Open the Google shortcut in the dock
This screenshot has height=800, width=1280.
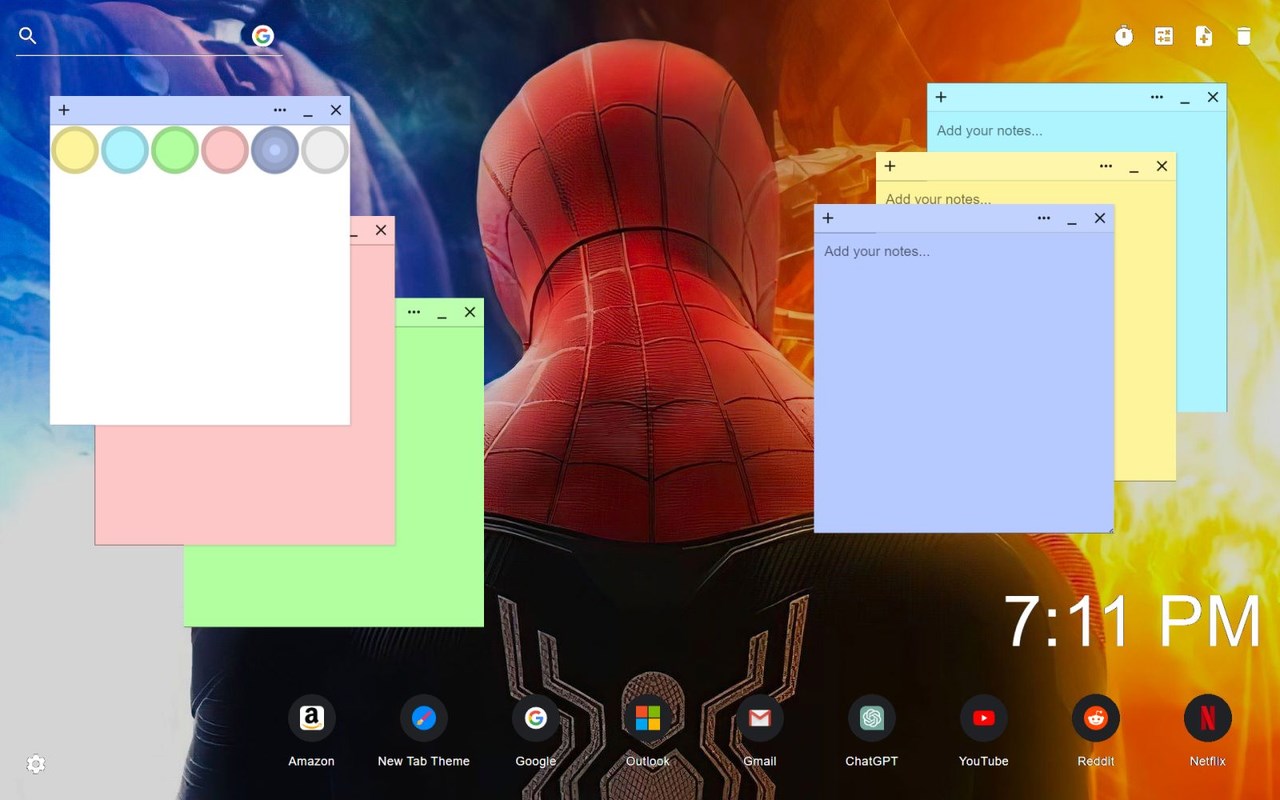coord(536,718)
